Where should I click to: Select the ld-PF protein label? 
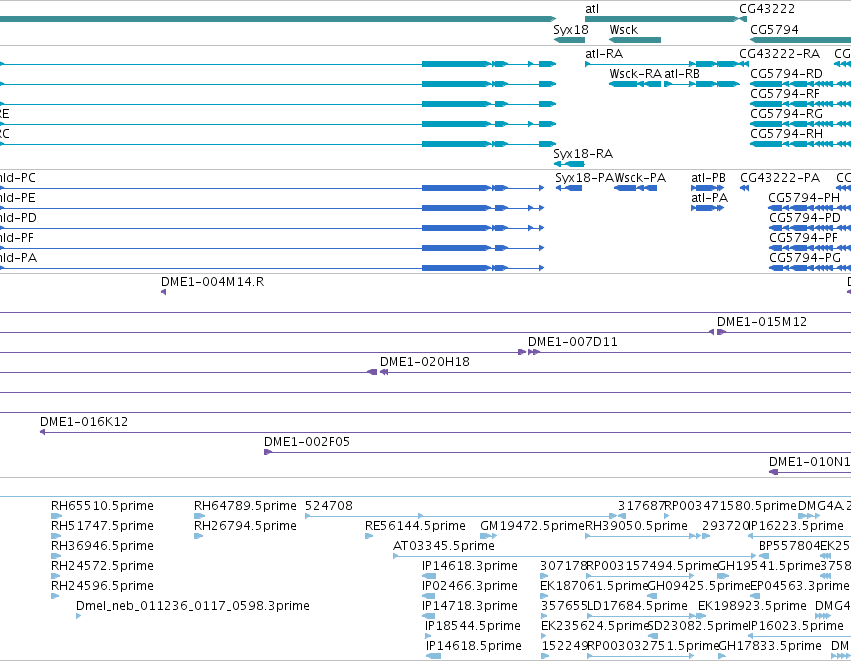[x=16, y=238]
